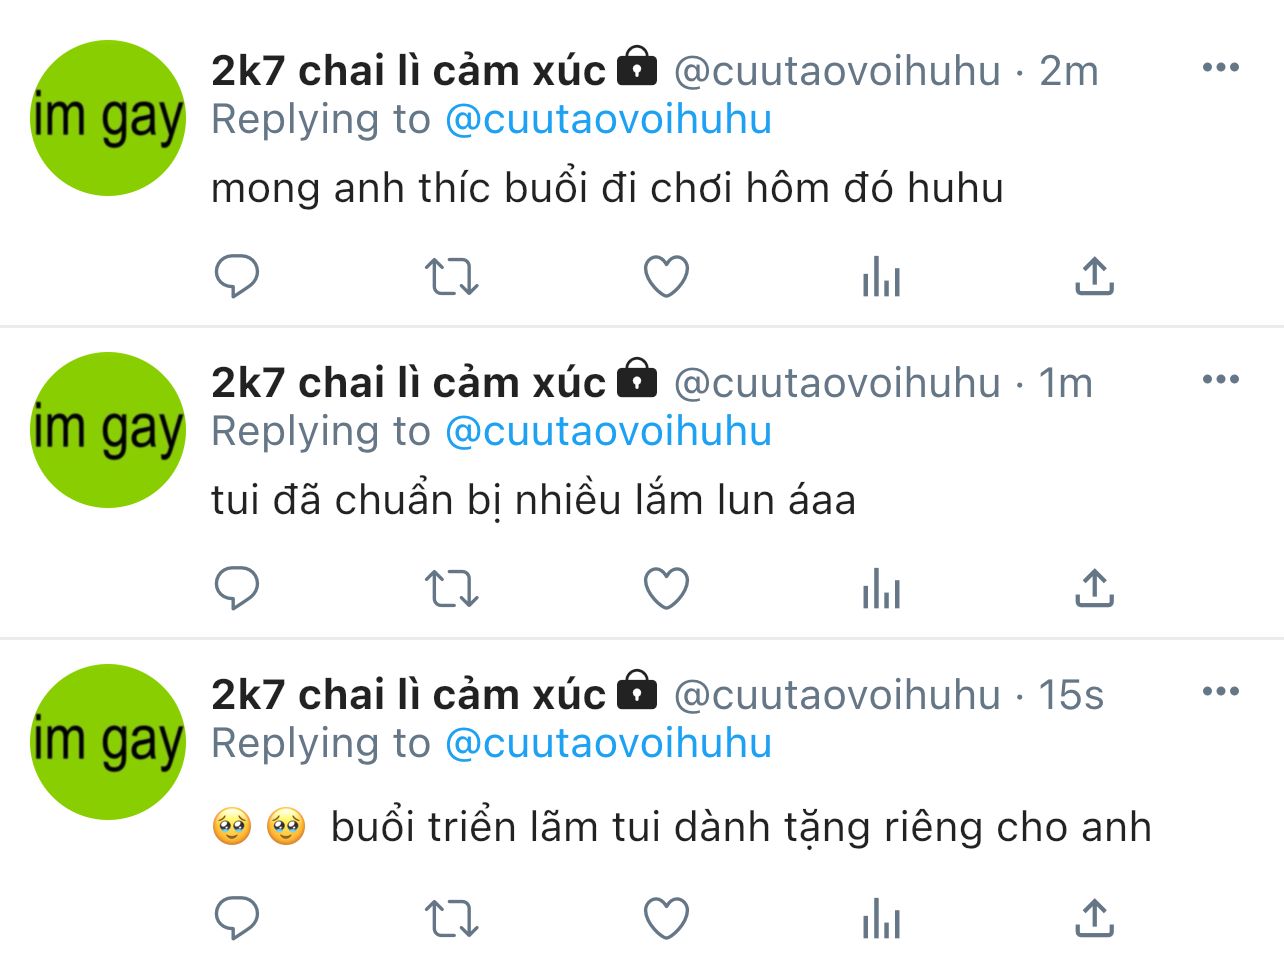Like the 'tui đã chuẩn bị nhiều lắm' tweet

(666, 589)
